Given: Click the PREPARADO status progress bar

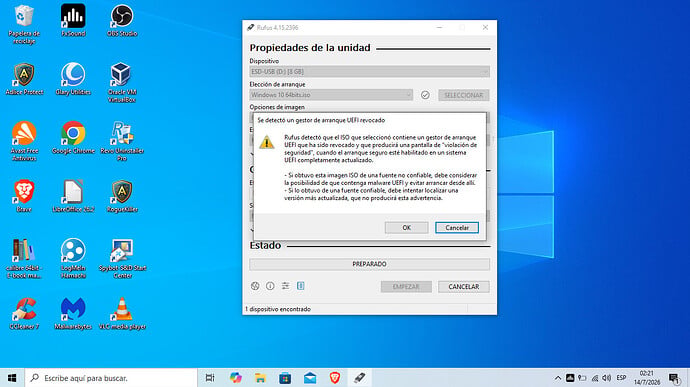Looking at the screenshot, I should (370, 264).
